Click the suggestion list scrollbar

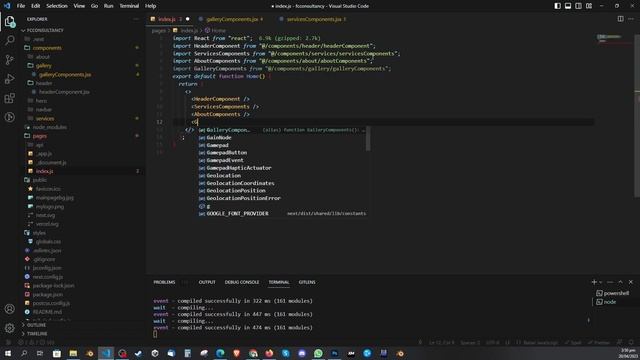point(368,138)
